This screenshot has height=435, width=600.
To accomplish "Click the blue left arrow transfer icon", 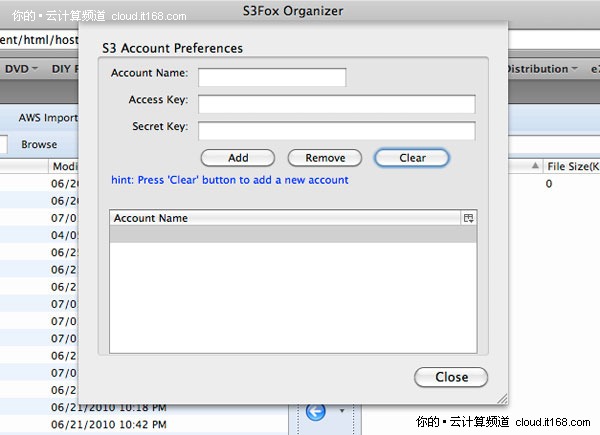I will click(x=317, y=410).
